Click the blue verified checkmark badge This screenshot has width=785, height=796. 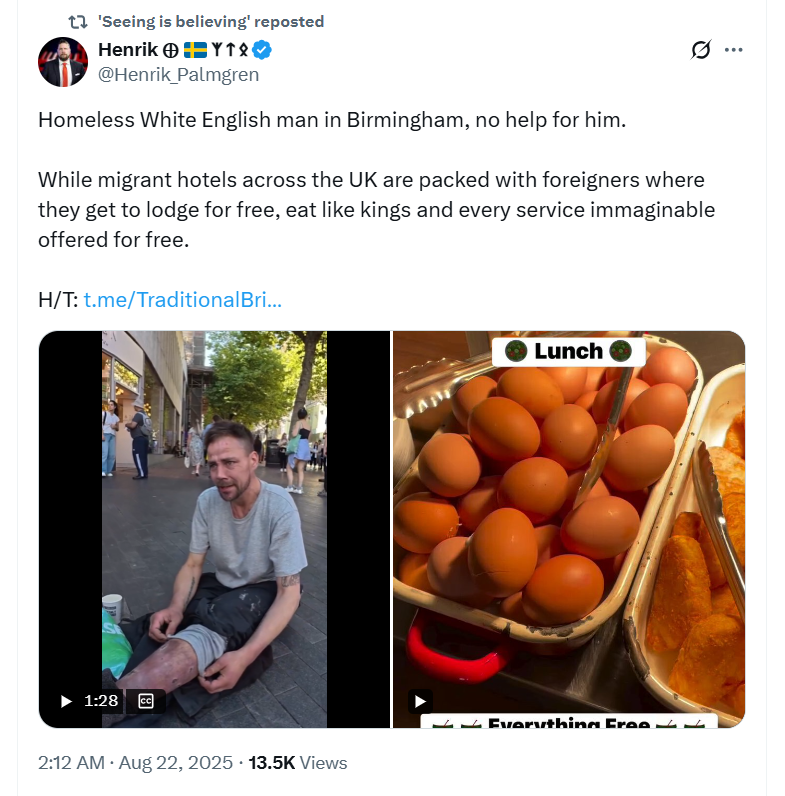pos(262,50)
